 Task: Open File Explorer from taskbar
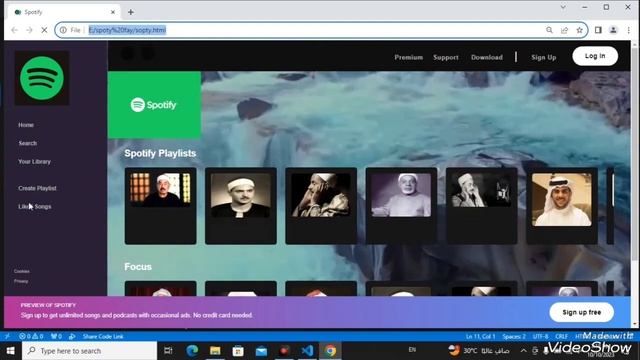click(215, 351)
